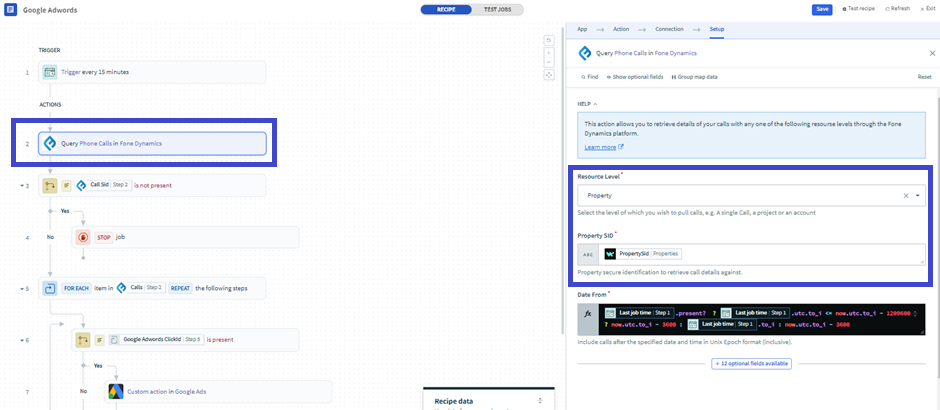Toggle Group map data
The height and width of the screenshot is (410, 940).
(694, 77)
